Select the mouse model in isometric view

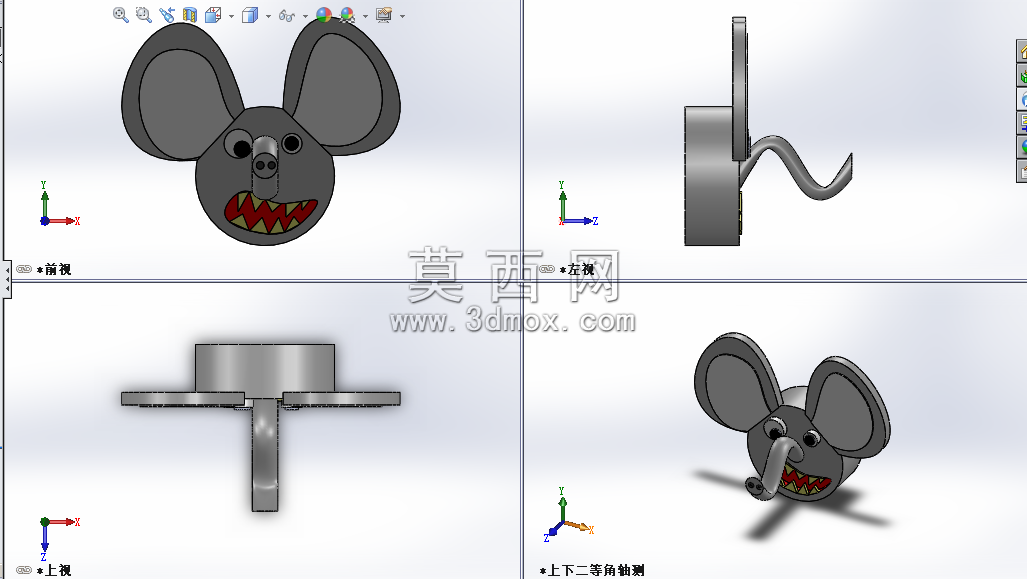793,419
